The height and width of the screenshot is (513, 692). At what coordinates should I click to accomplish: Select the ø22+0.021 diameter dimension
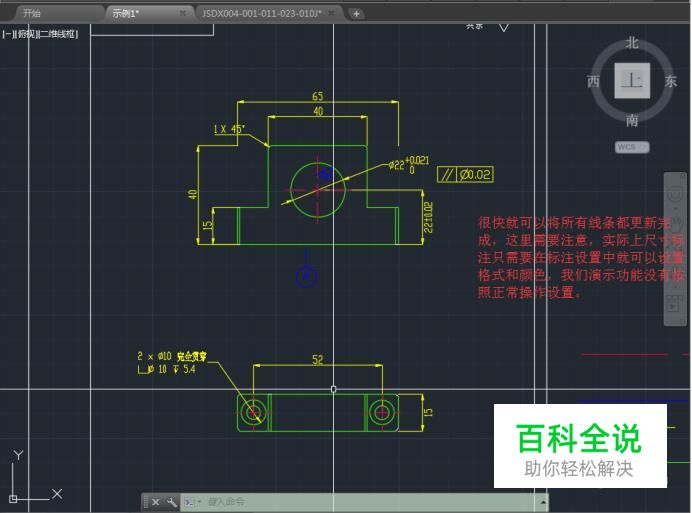click(x=408, y=164)
